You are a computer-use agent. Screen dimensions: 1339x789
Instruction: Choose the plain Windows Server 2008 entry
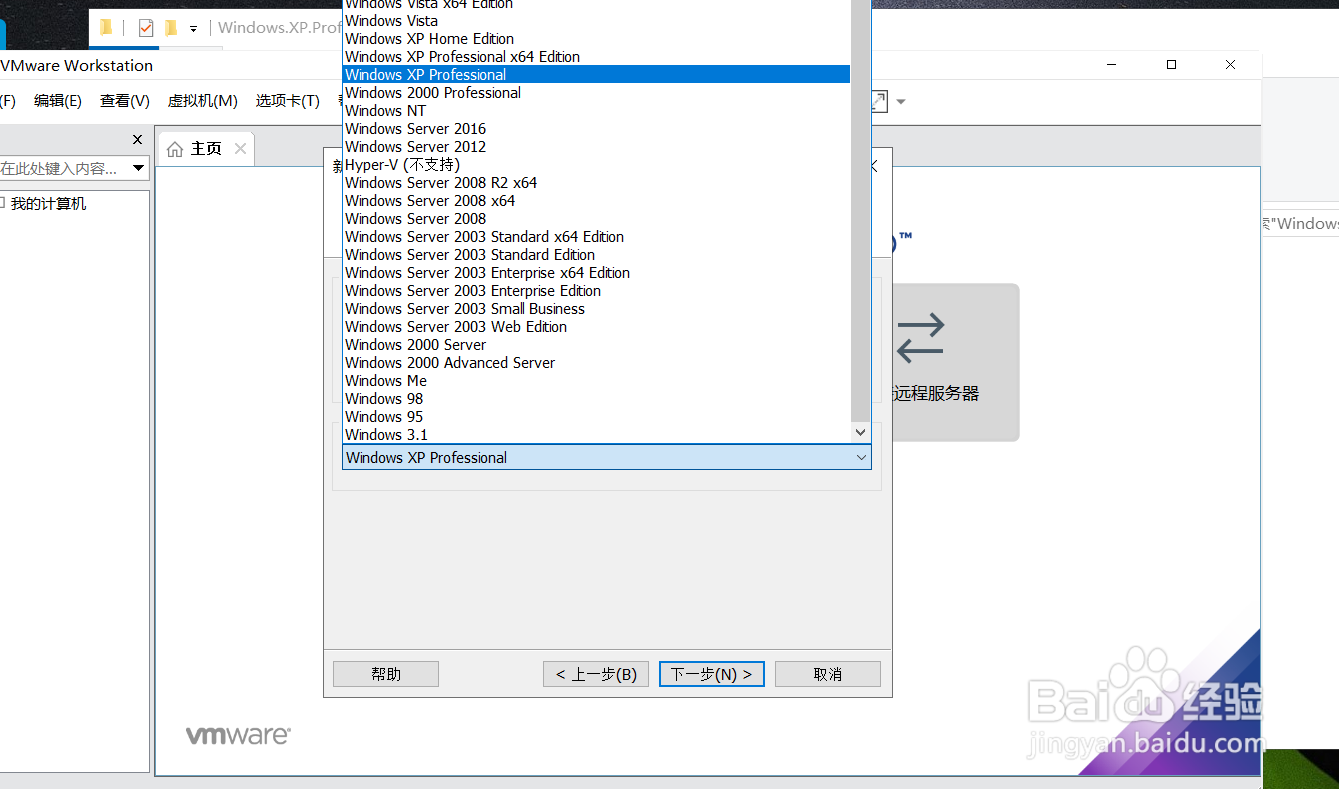[596, 219]
